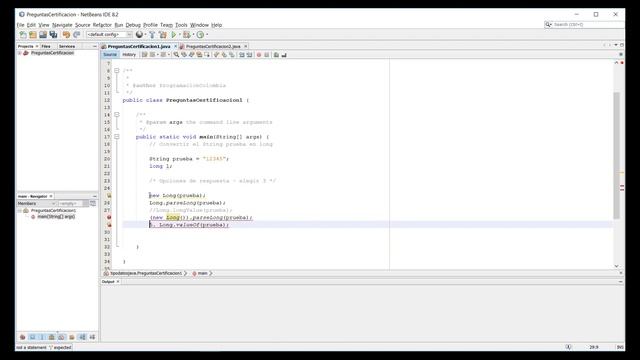
Task: Click the main breadcrumb below the editor
Action: pyautogui.click(x=202, y=273)
